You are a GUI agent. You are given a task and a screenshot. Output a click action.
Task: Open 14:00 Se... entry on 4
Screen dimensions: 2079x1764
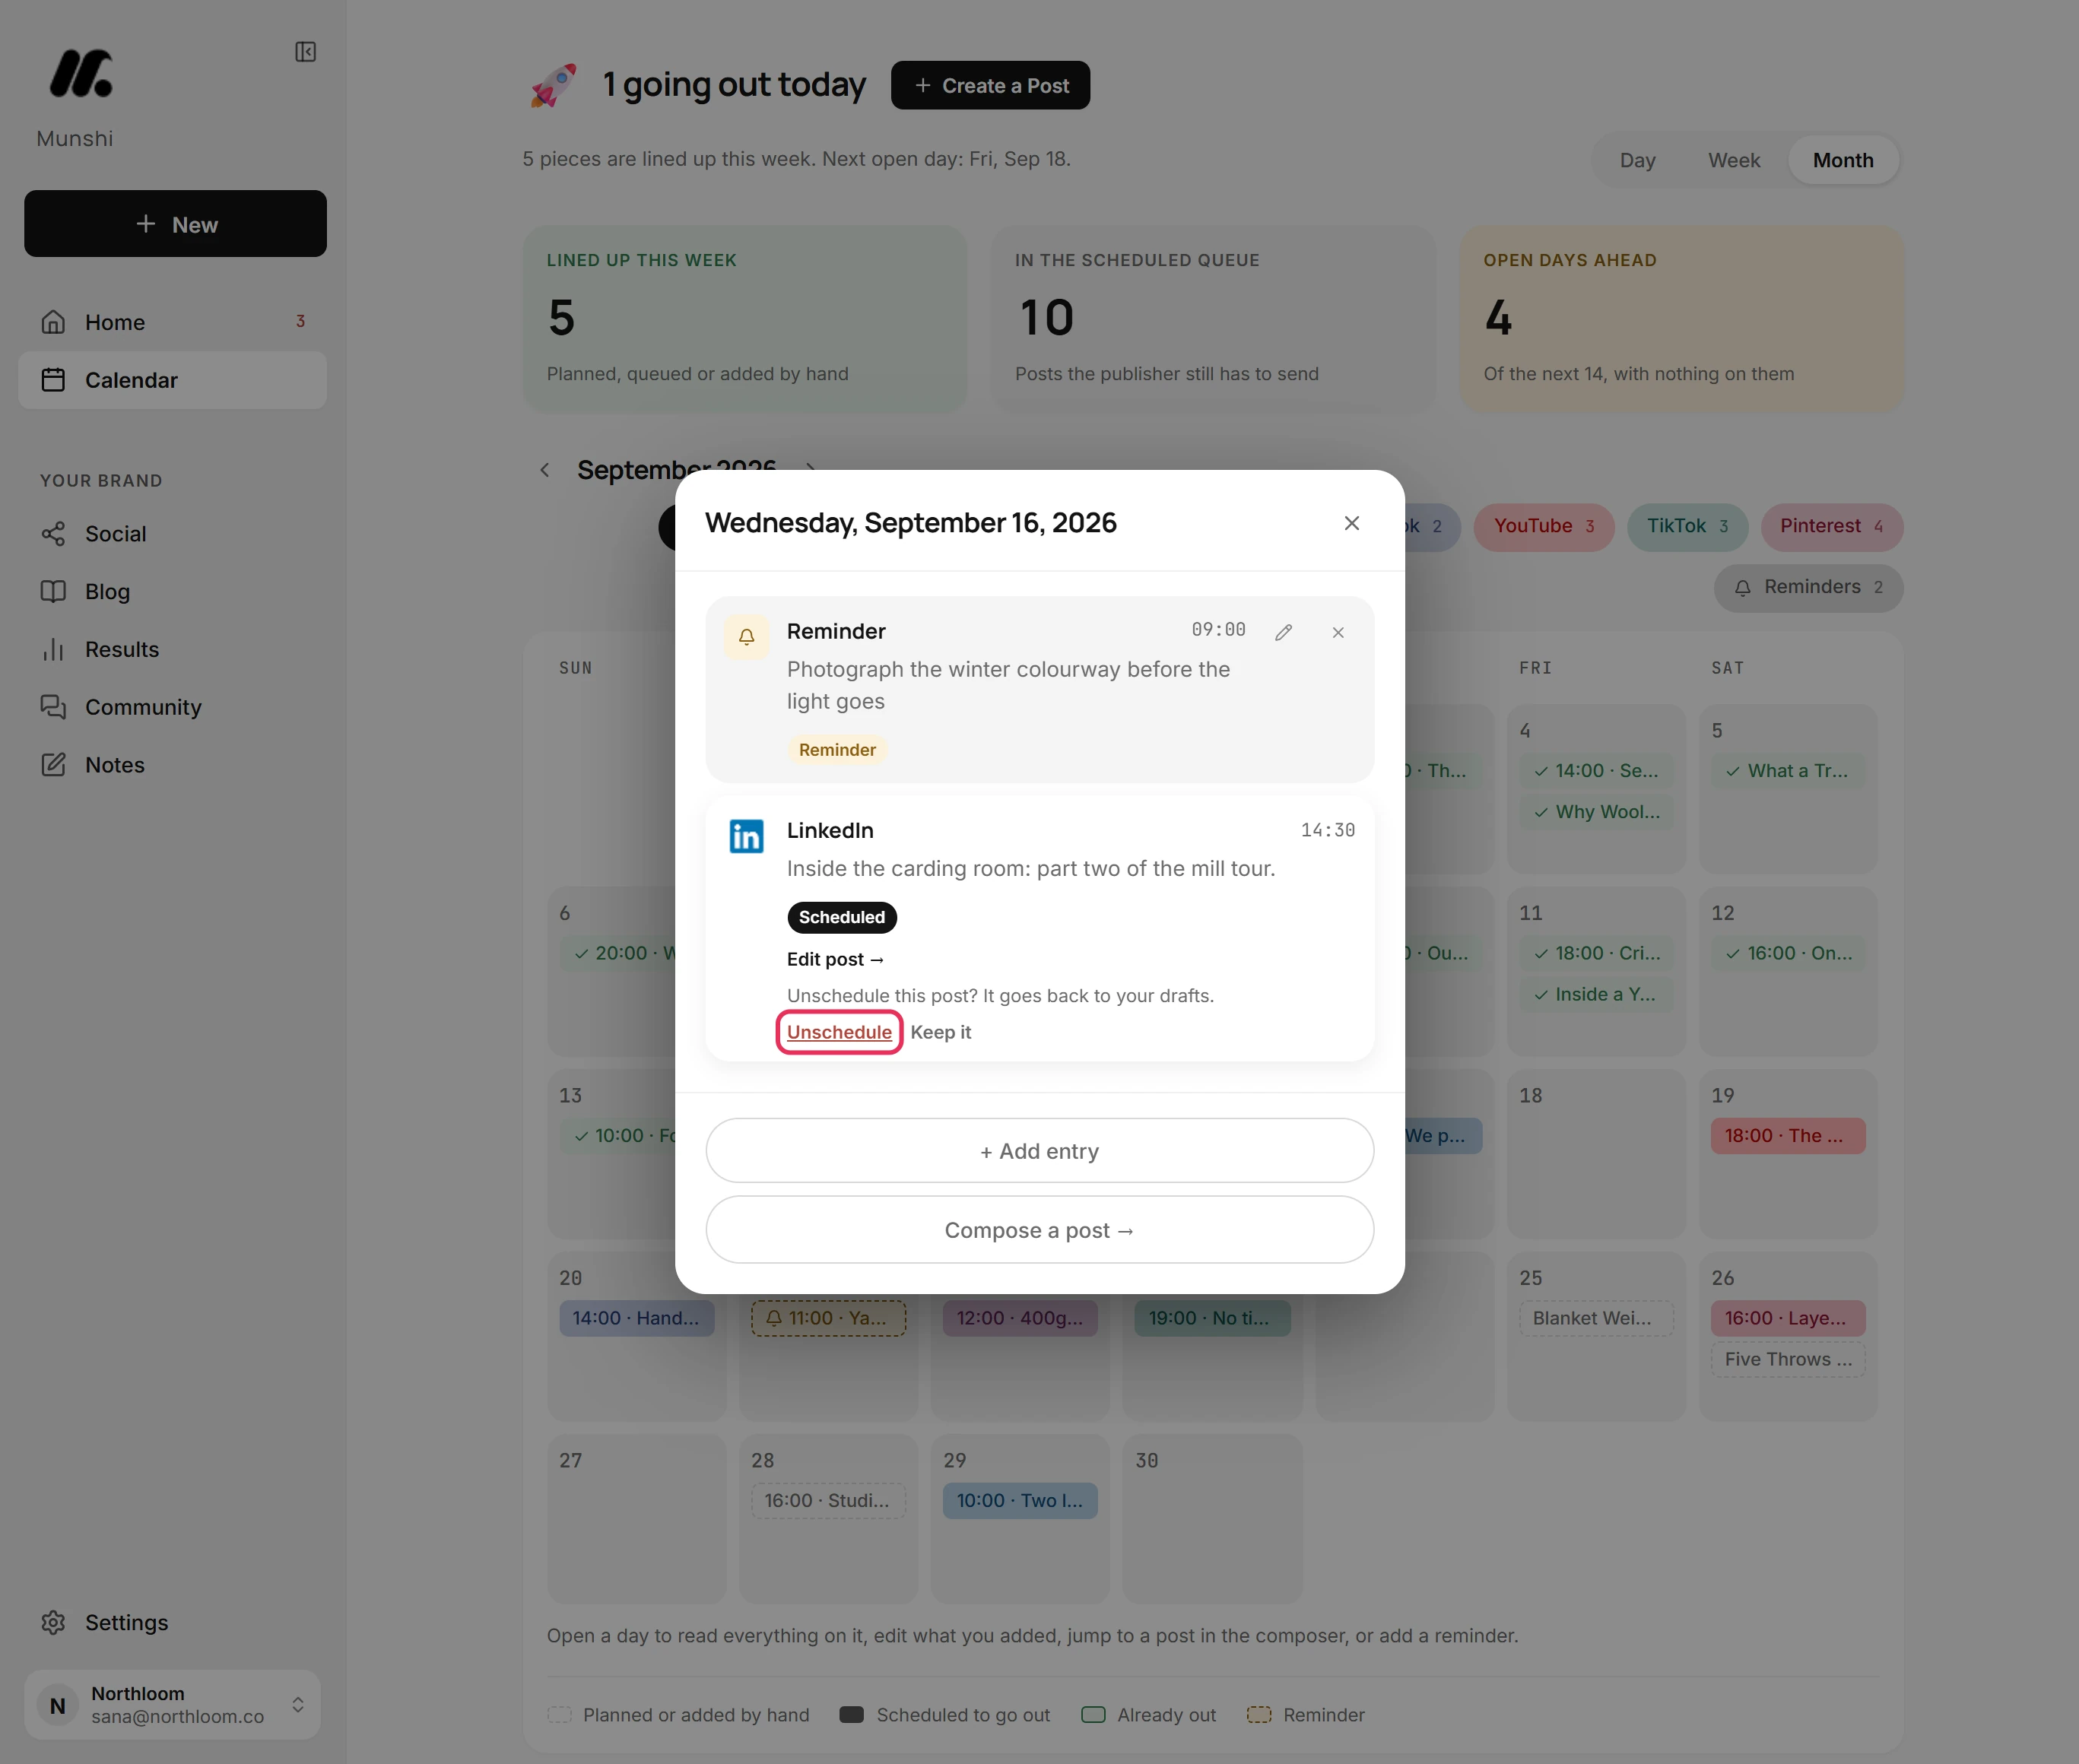pyautogui.click(x=1595, y=771)
